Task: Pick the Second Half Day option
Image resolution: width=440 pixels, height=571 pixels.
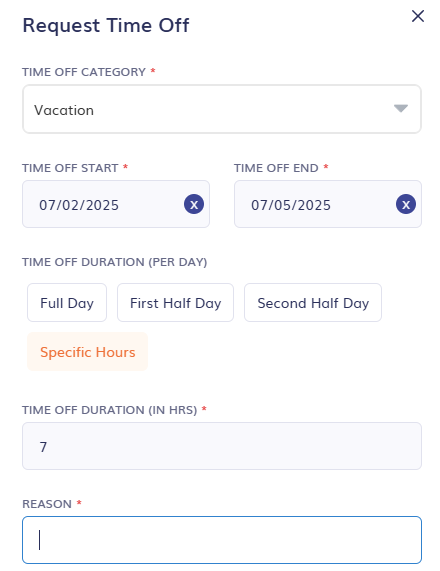Action: [x=313, y=303]
